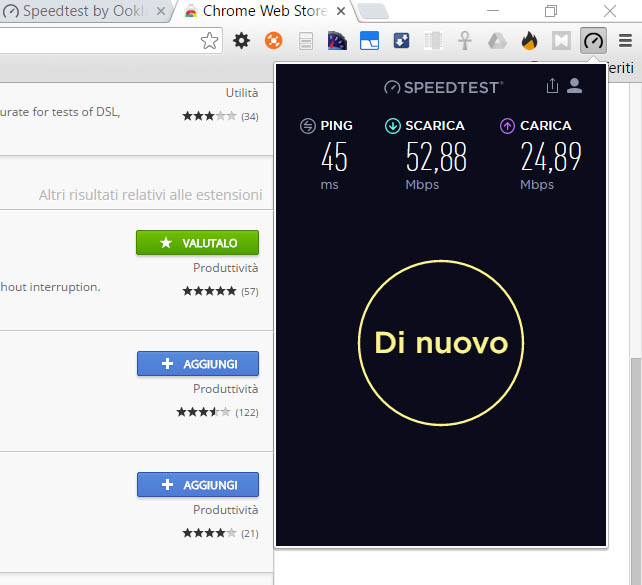Screen dimensions: 642x585
Task: Click the orange lifebuoy extension icon
Action: click(274, 41)
